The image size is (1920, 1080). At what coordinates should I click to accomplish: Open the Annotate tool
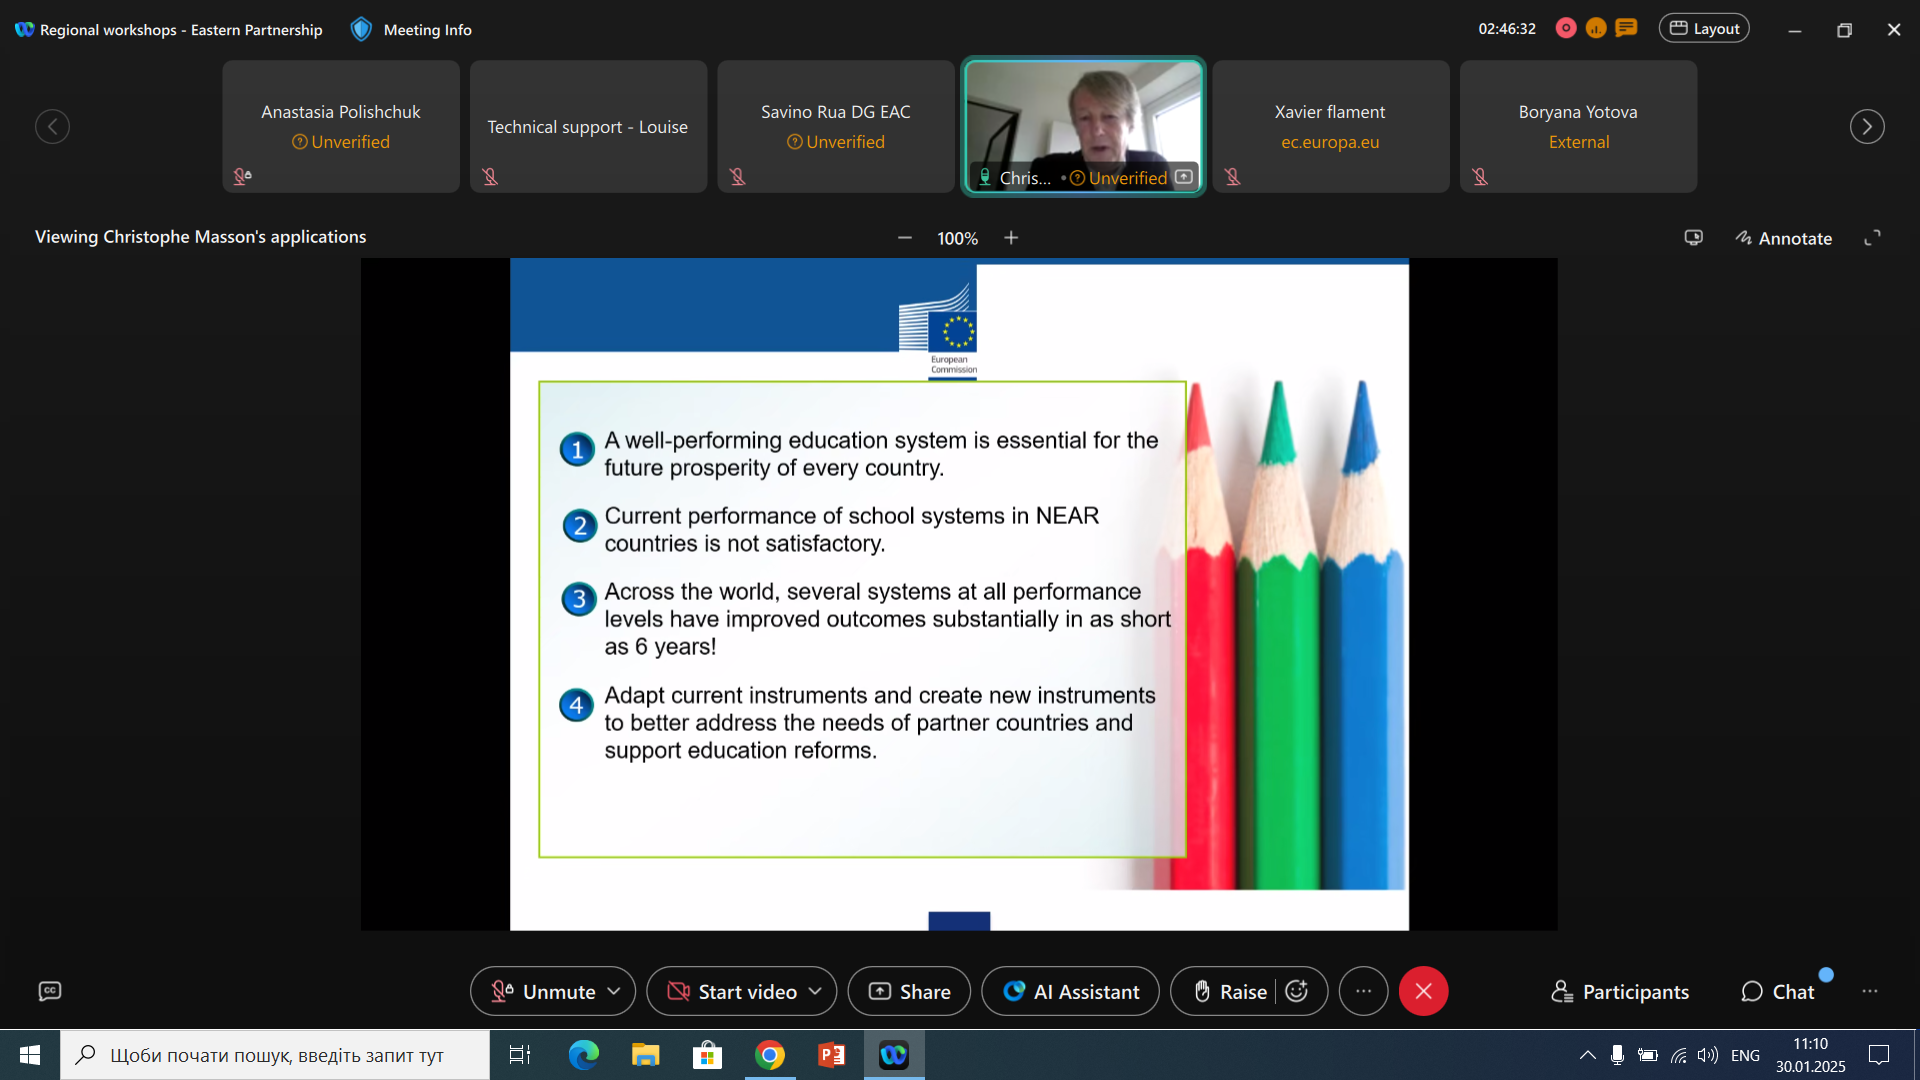(x=1784, y=238)
